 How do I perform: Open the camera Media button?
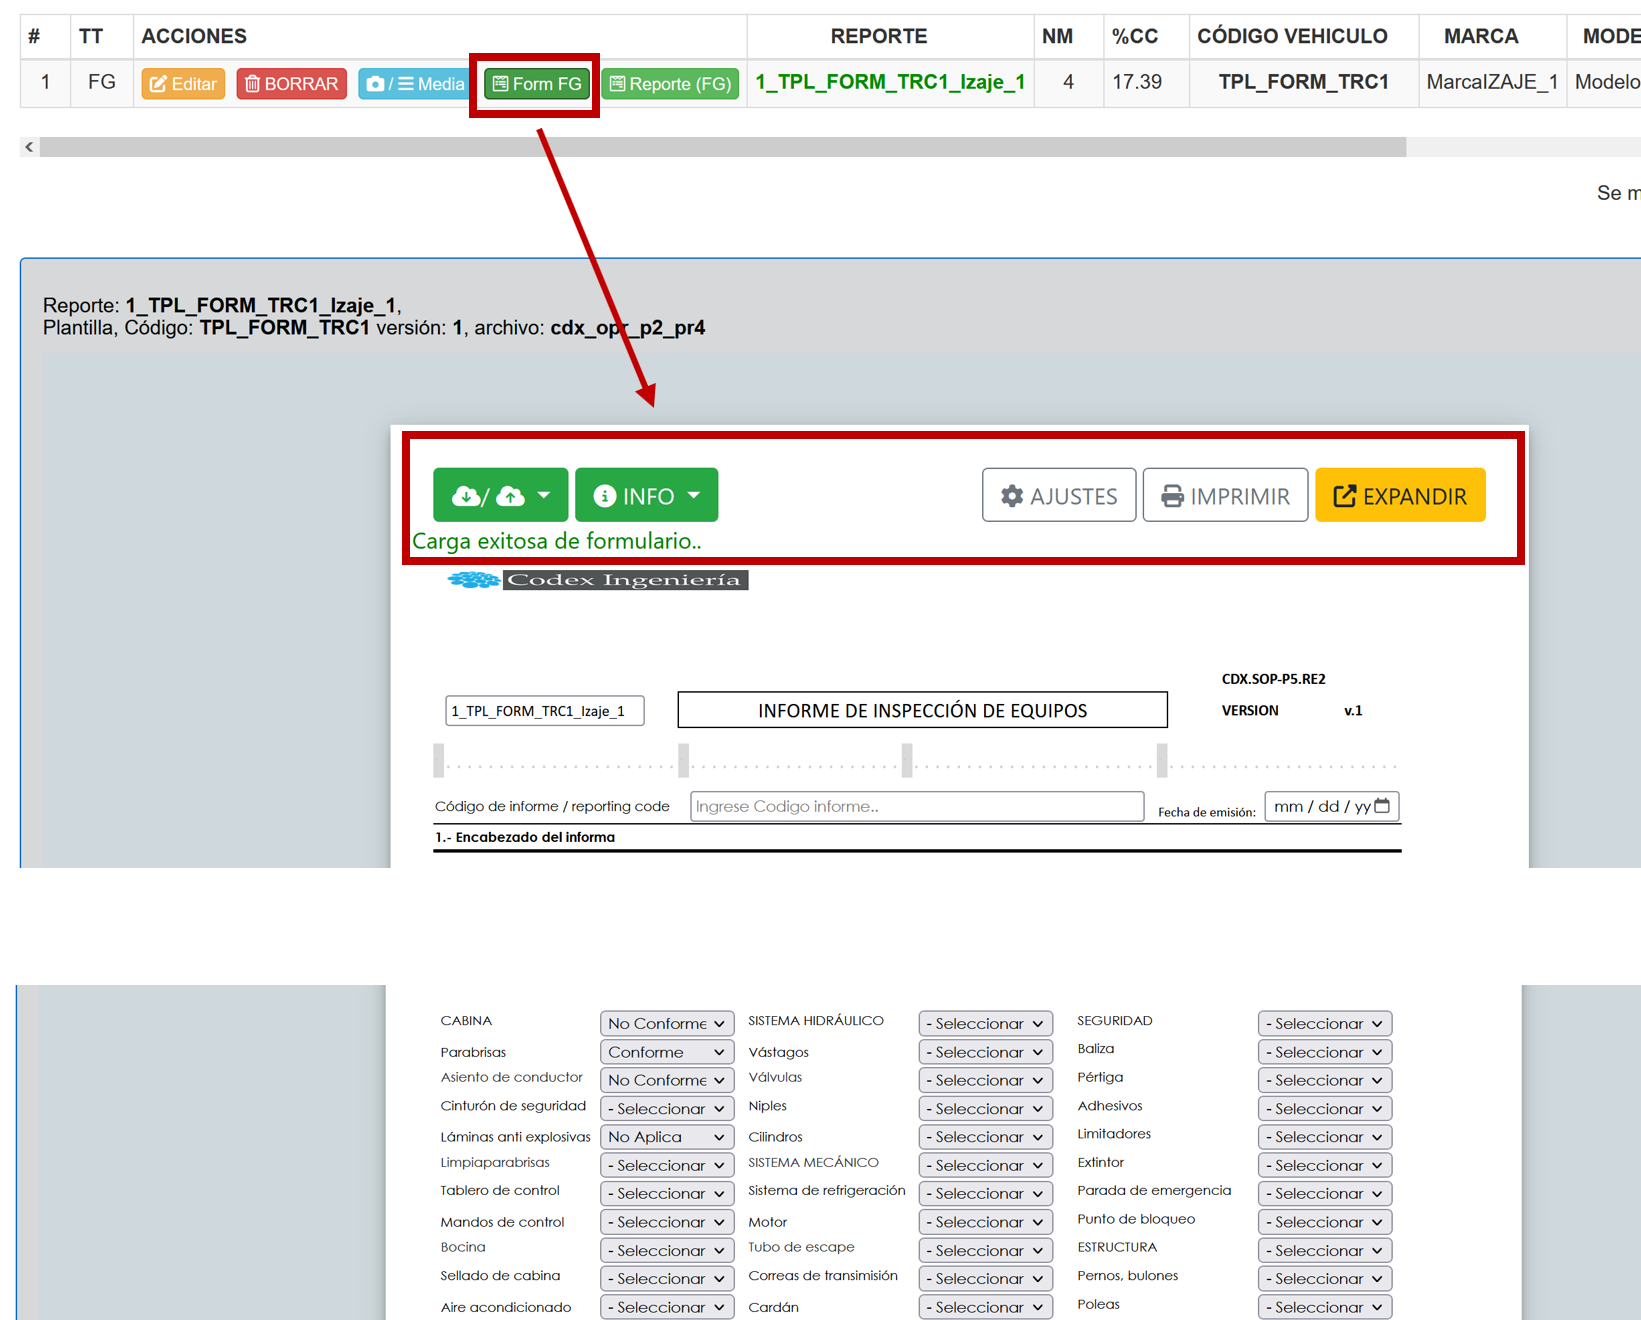pyautogui.click(x=415, y=84)
